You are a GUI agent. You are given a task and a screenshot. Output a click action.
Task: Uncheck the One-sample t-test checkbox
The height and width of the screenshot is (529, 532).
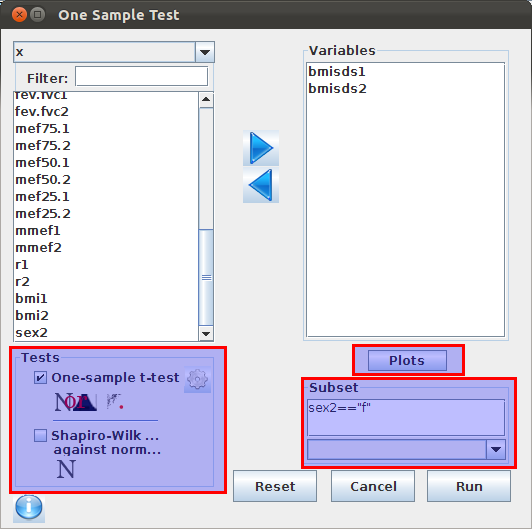(40, 378)
